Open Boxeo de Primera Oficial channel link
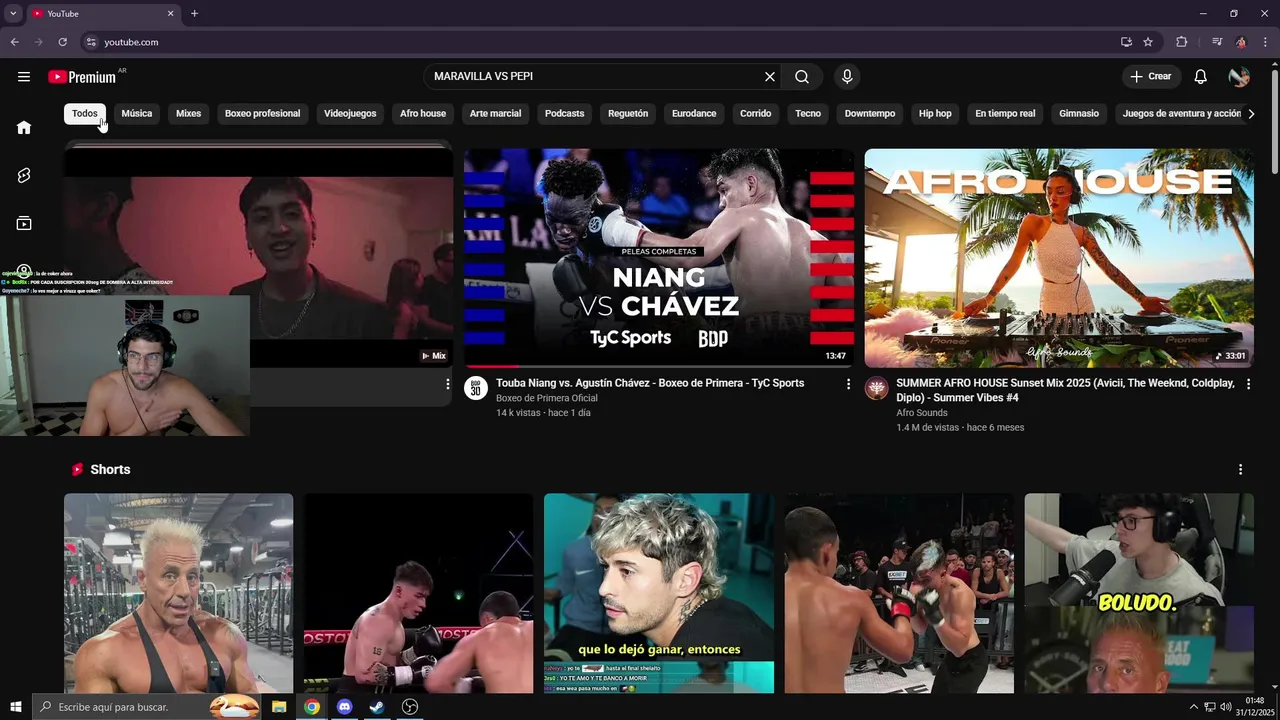The width and height of the screenshot is (1280, 720). coord(546,398)
